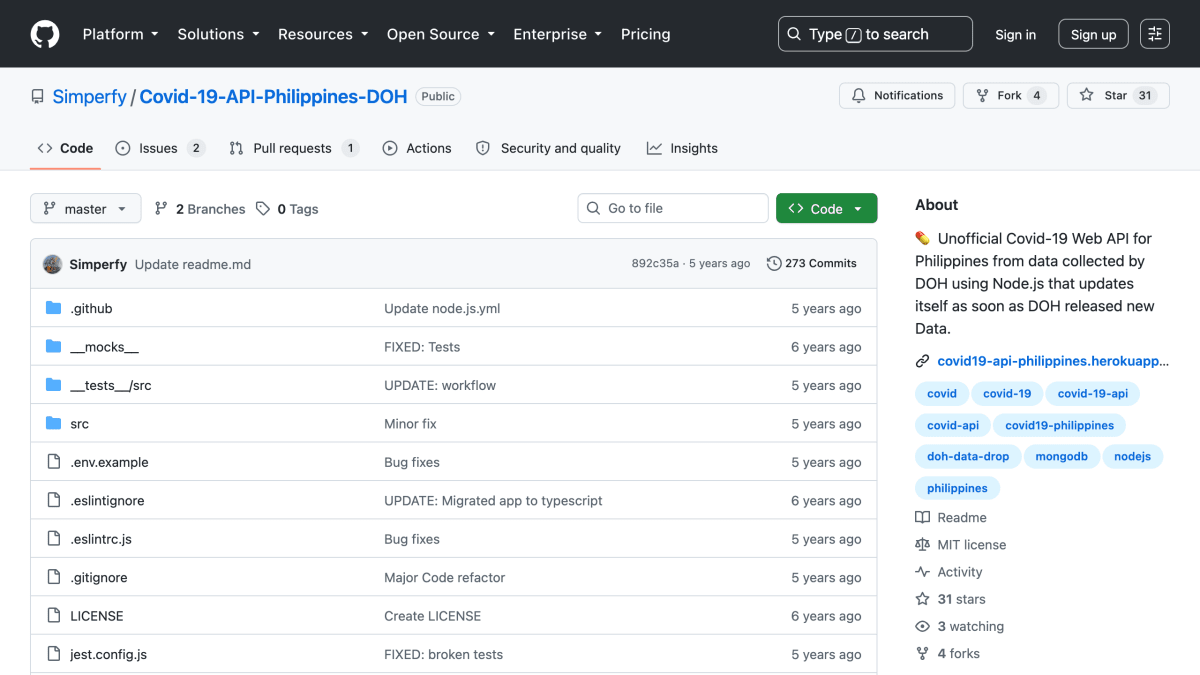
Task: Click the star count 31 badge
Action: coord(1145,96)
